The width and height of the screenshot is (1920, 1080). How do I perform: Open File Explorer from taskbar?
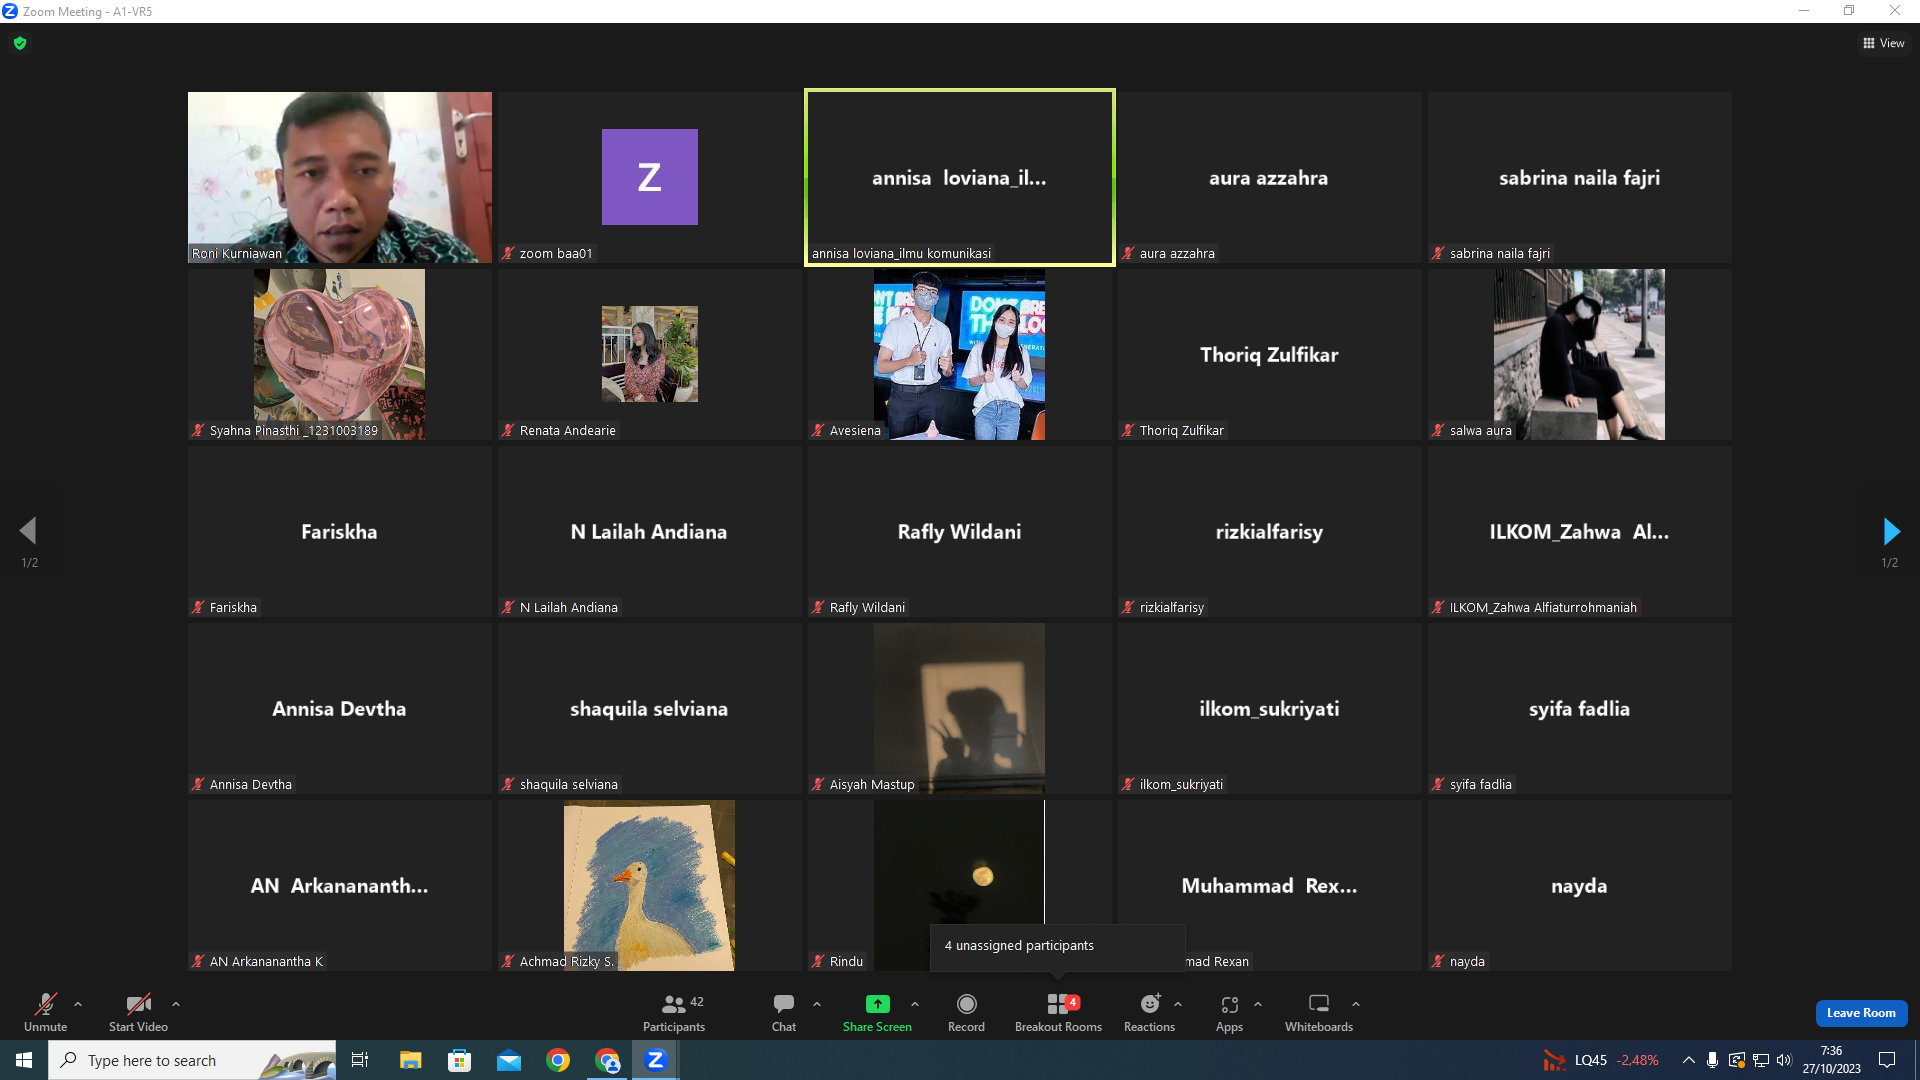click(x=410, y=1060)
